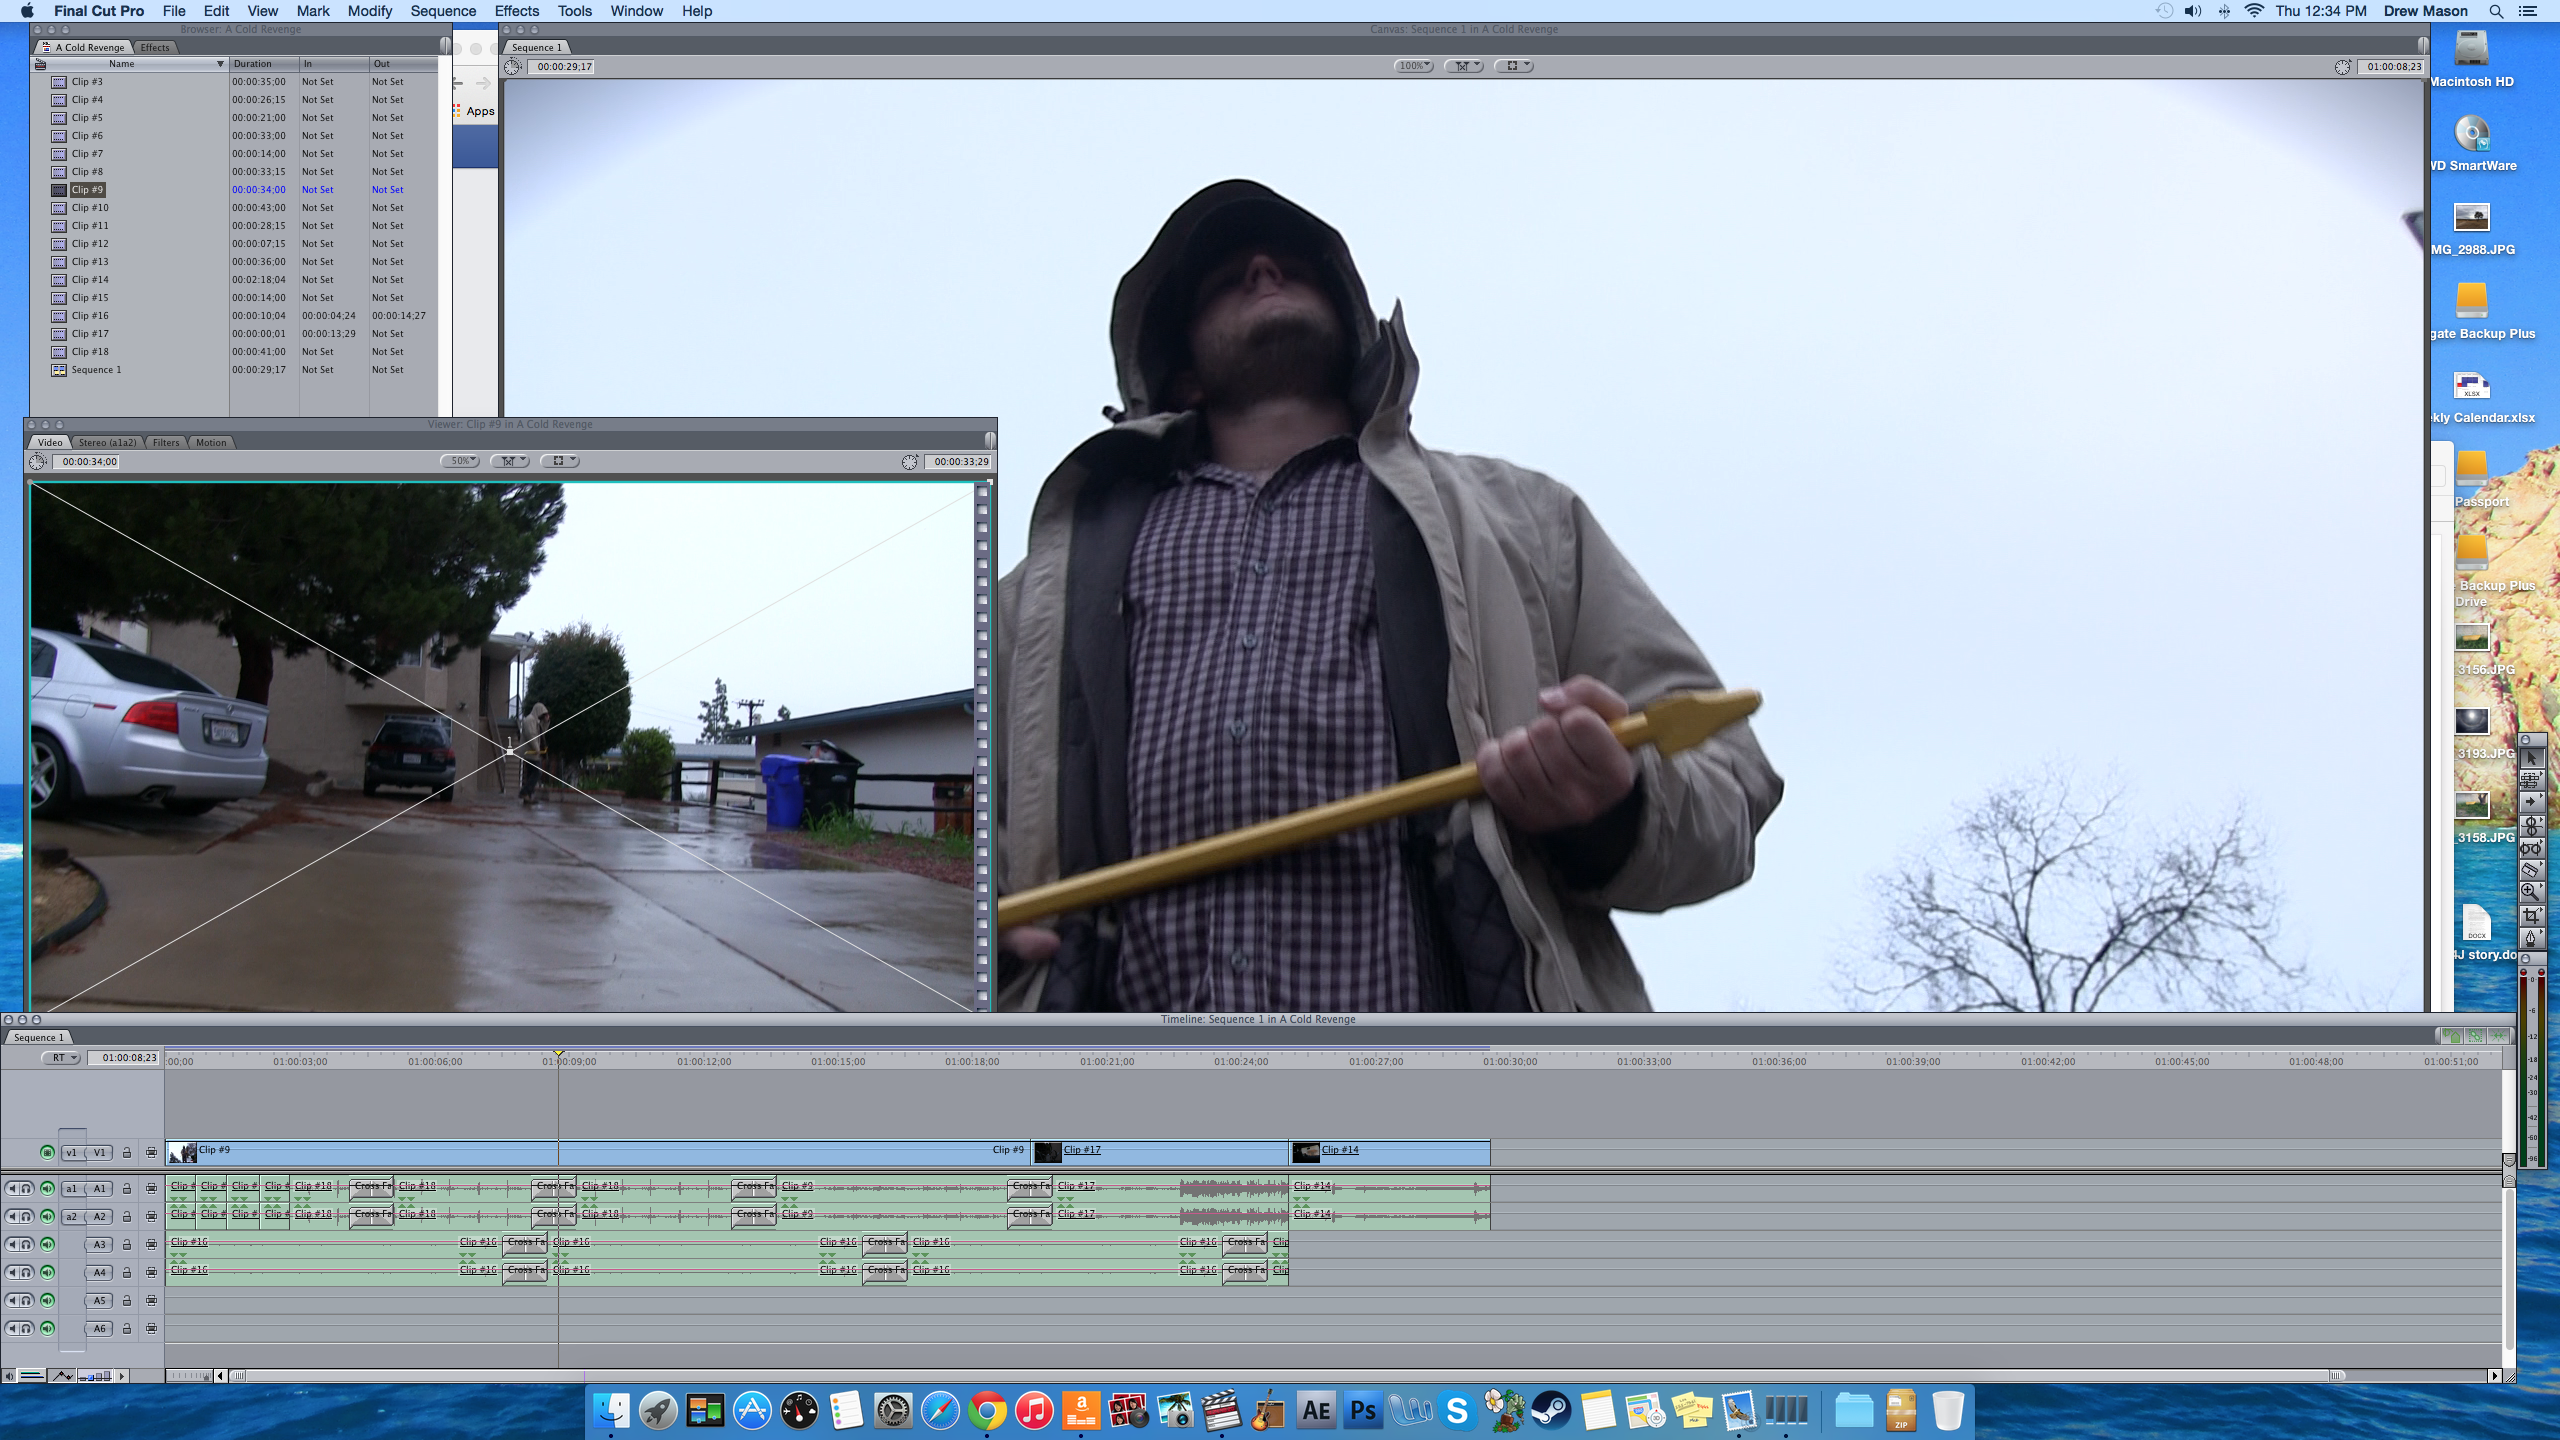Switch to the Filters tab in Viewer
The width and height of the screenshot is (2560, 1440).
166,442
